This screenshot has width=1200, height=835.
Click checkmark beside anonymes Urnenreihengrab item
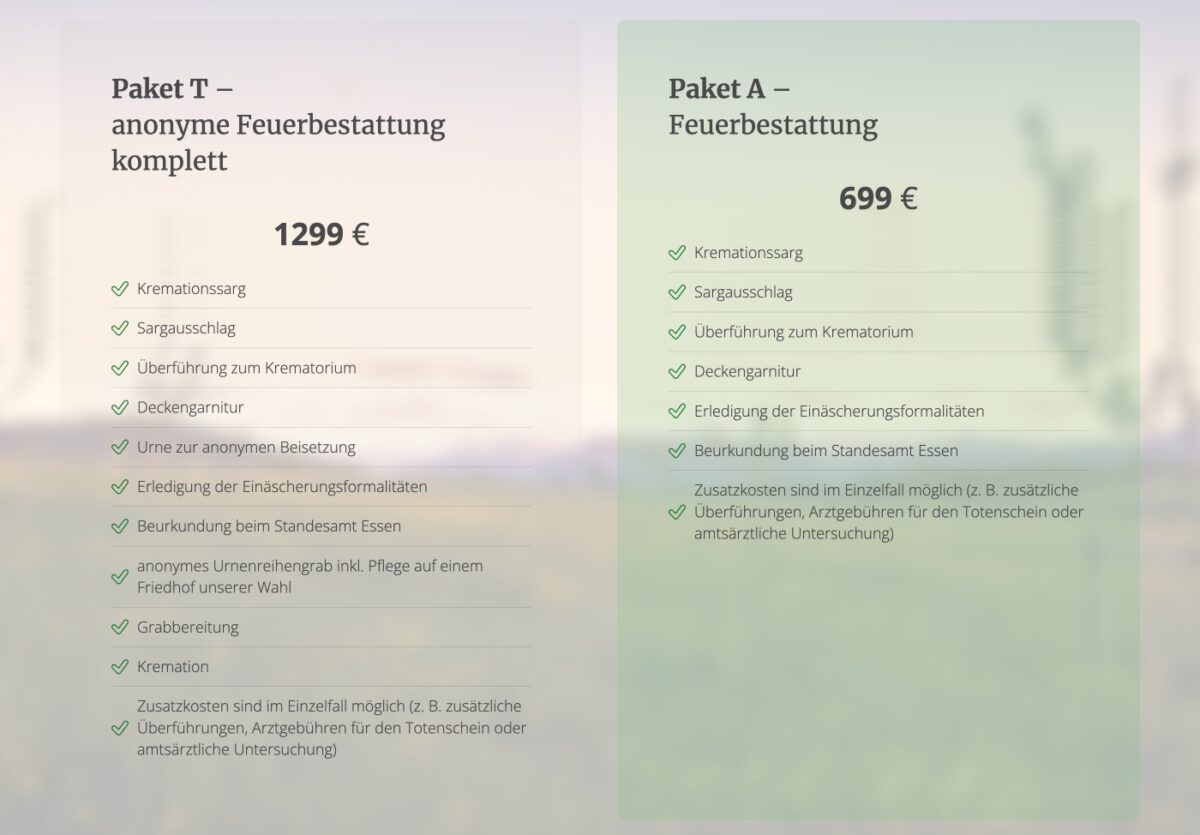(x=120, y=577)
